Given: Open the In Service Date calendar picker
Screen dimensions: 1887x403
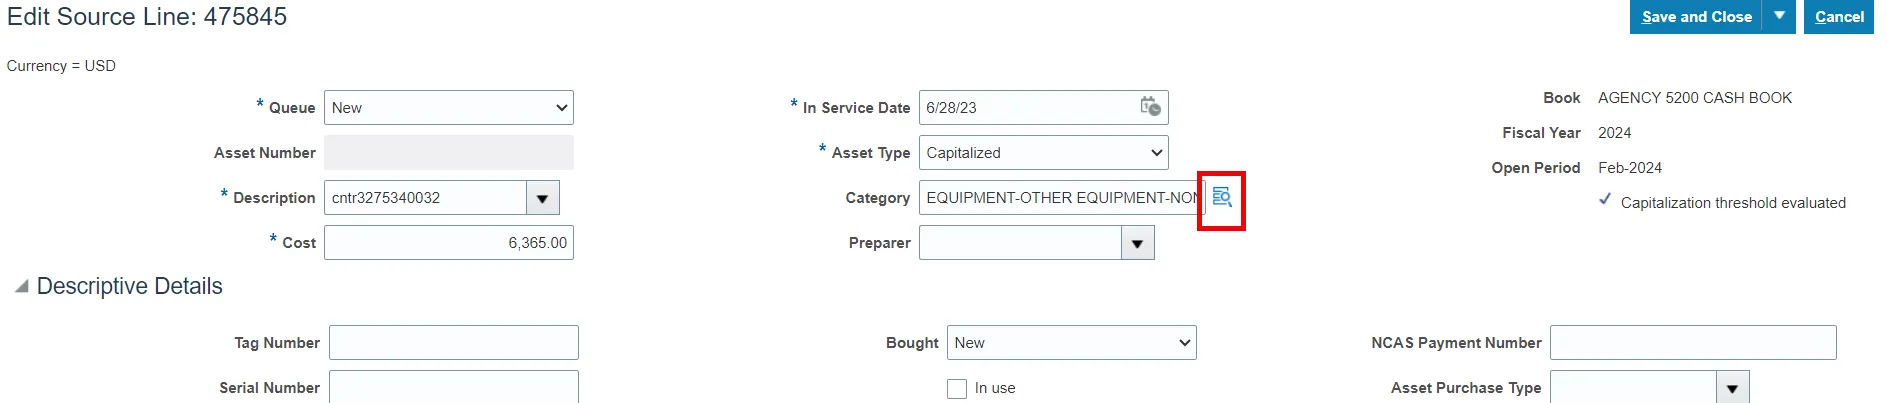Looking at the screenshot, I should 1150,107.
